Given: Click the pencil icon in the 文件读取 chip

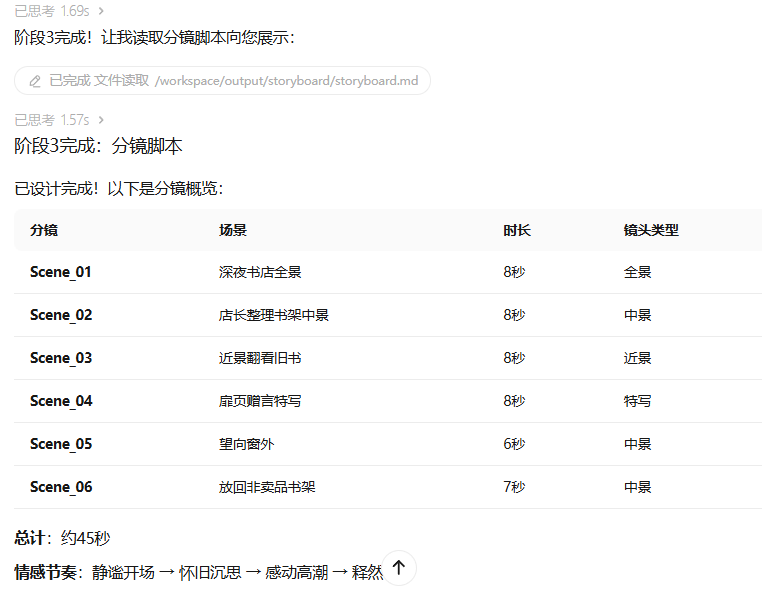Looking at the screenshot, I should click(35, 81).
